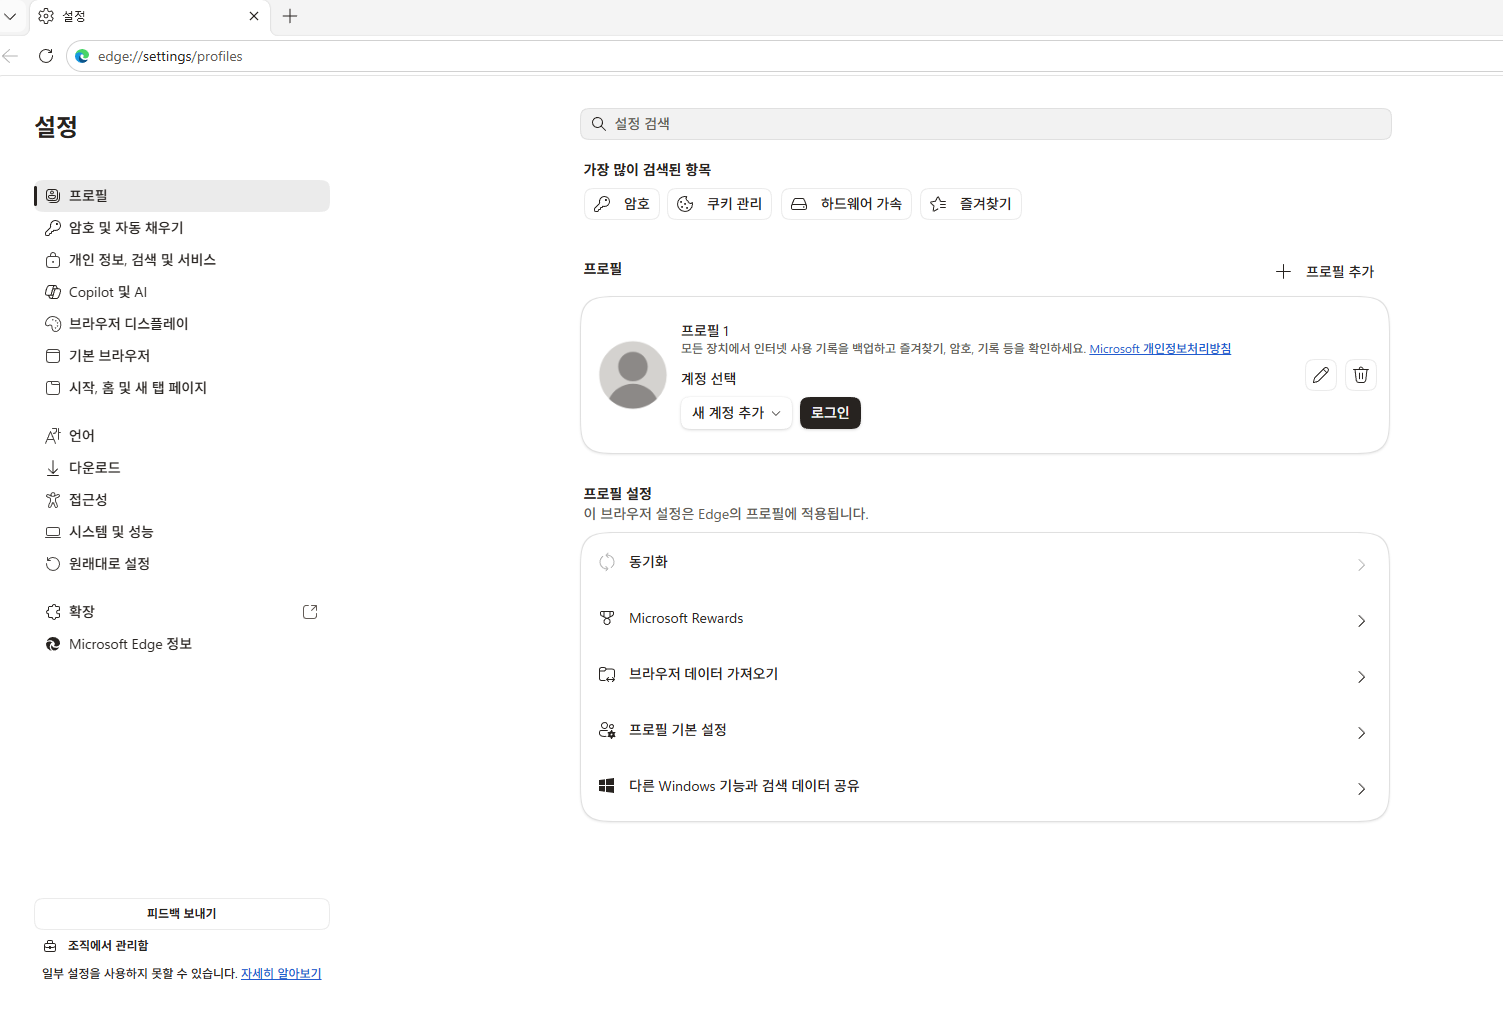This screenshot has width=1503, height=1020.
Task: Click the 원래대로 설정 reset icon
Action: (53, 564)
